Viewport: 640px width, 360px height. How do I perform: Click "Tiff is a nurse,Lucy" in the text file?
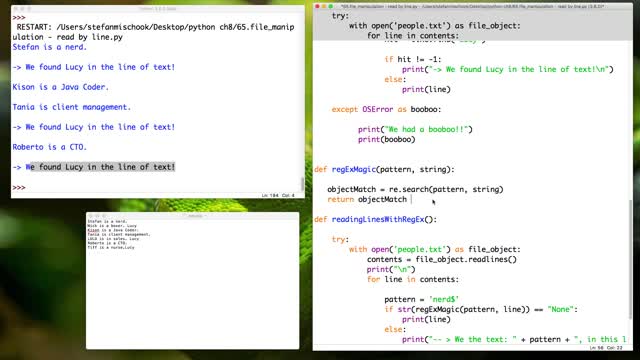coord(111,247)
